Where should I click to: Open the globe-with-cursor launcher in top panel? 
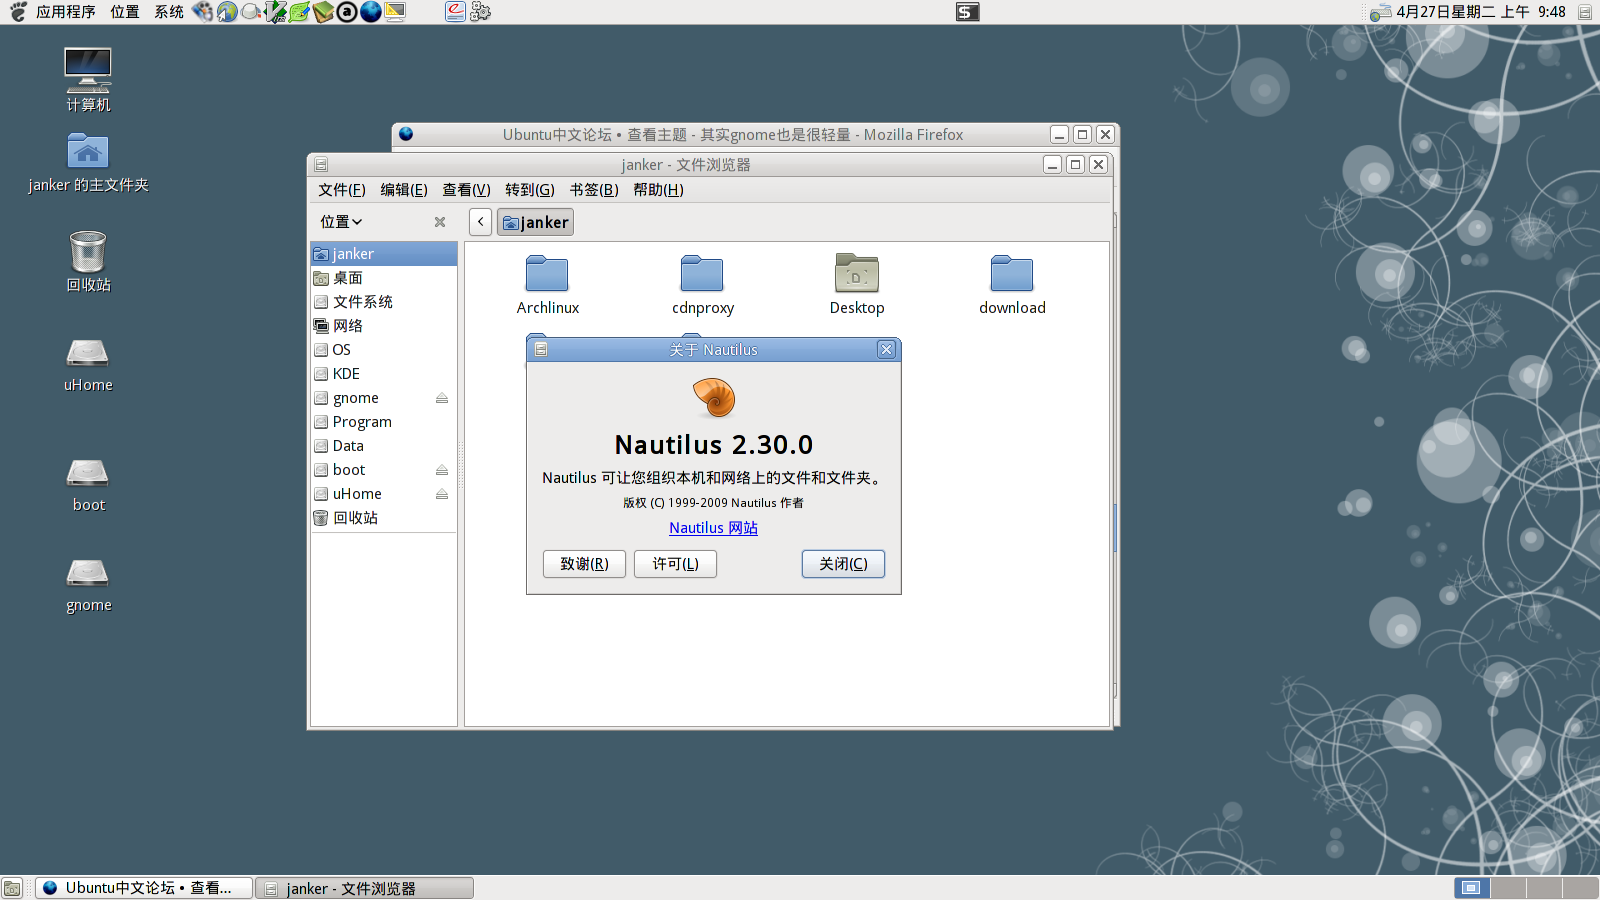coord(227,12)
